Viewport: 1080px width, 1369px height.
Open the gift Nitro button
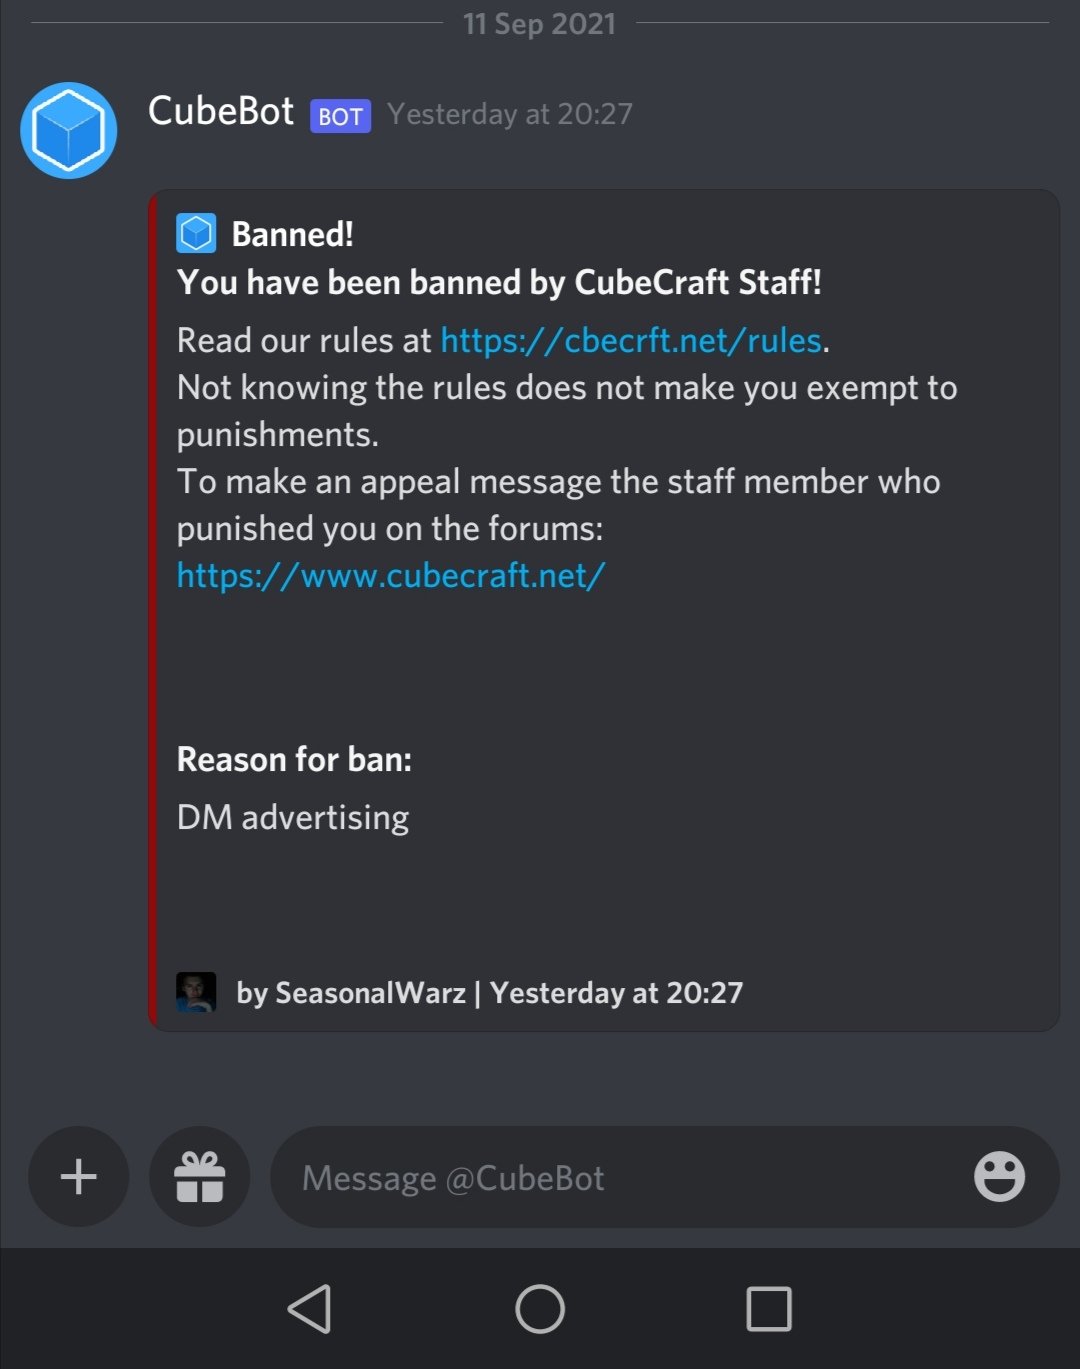click(x=200, y=1176)
